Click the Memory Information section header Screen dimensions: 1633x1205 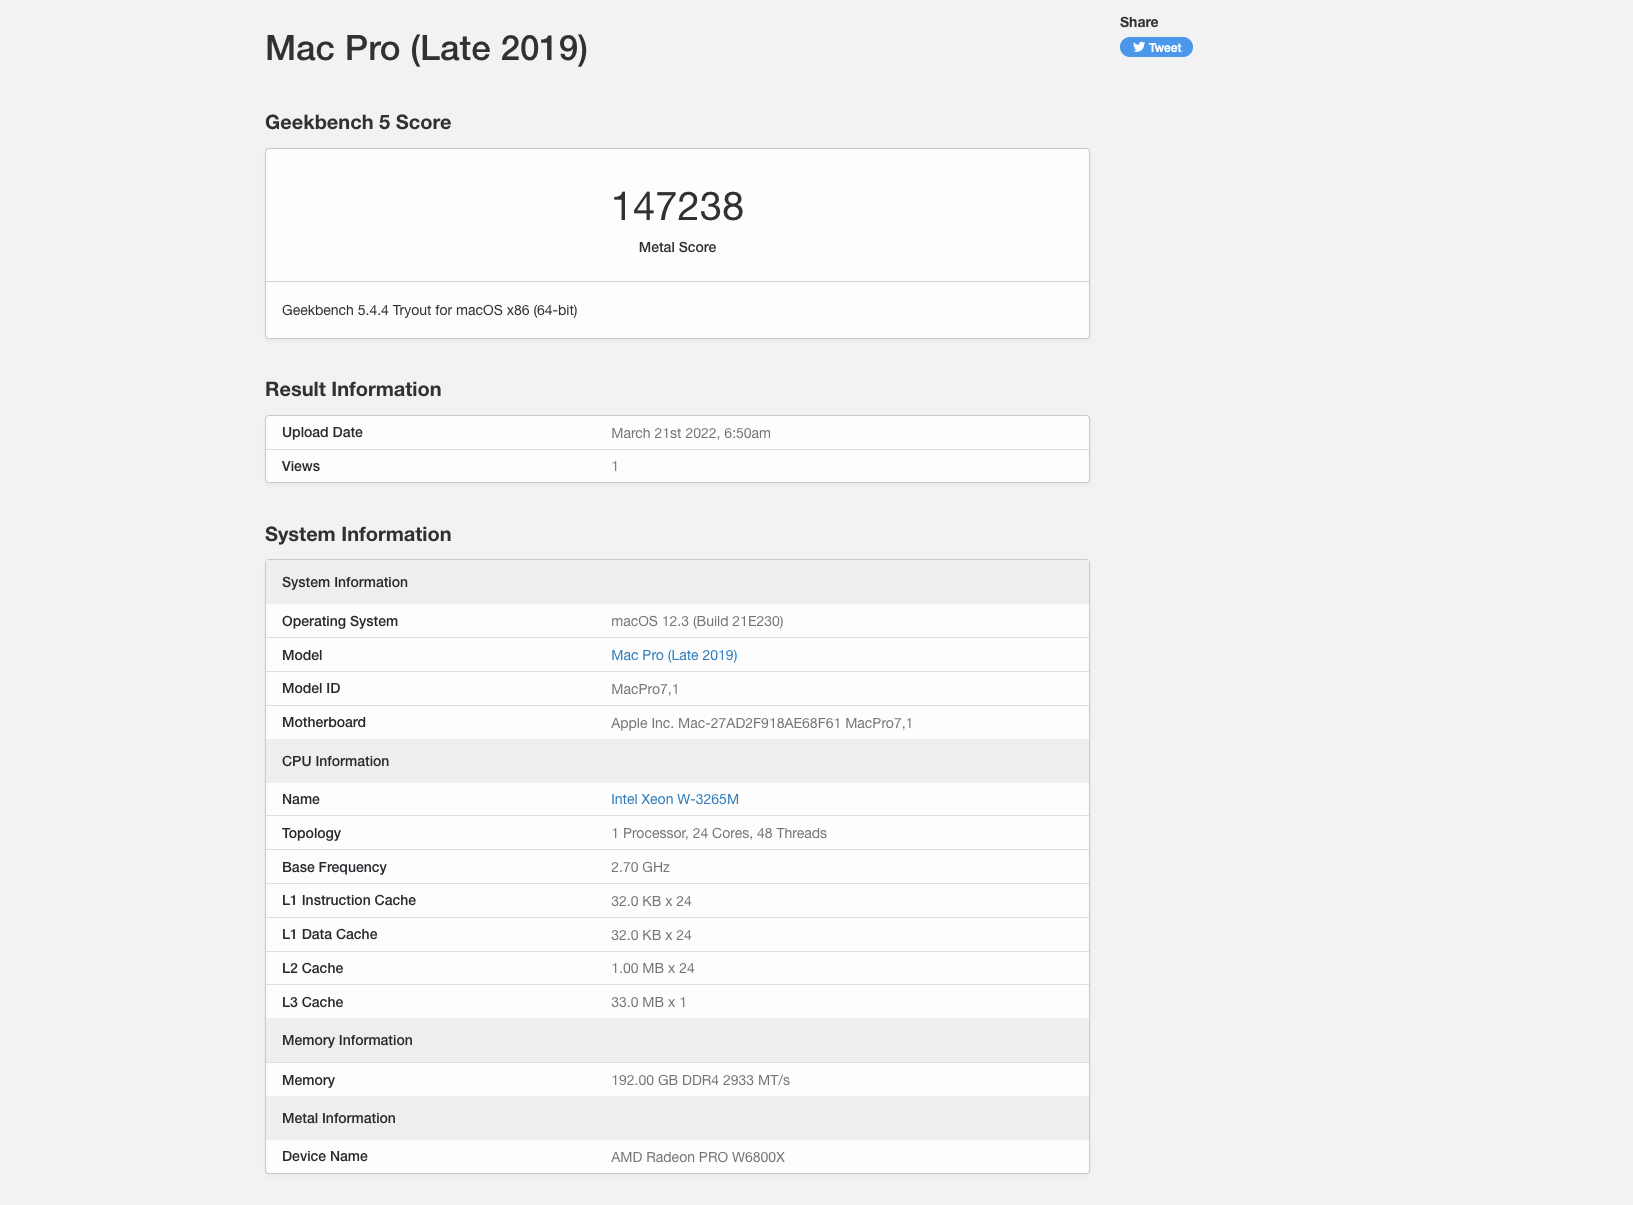coord(347,1040)
